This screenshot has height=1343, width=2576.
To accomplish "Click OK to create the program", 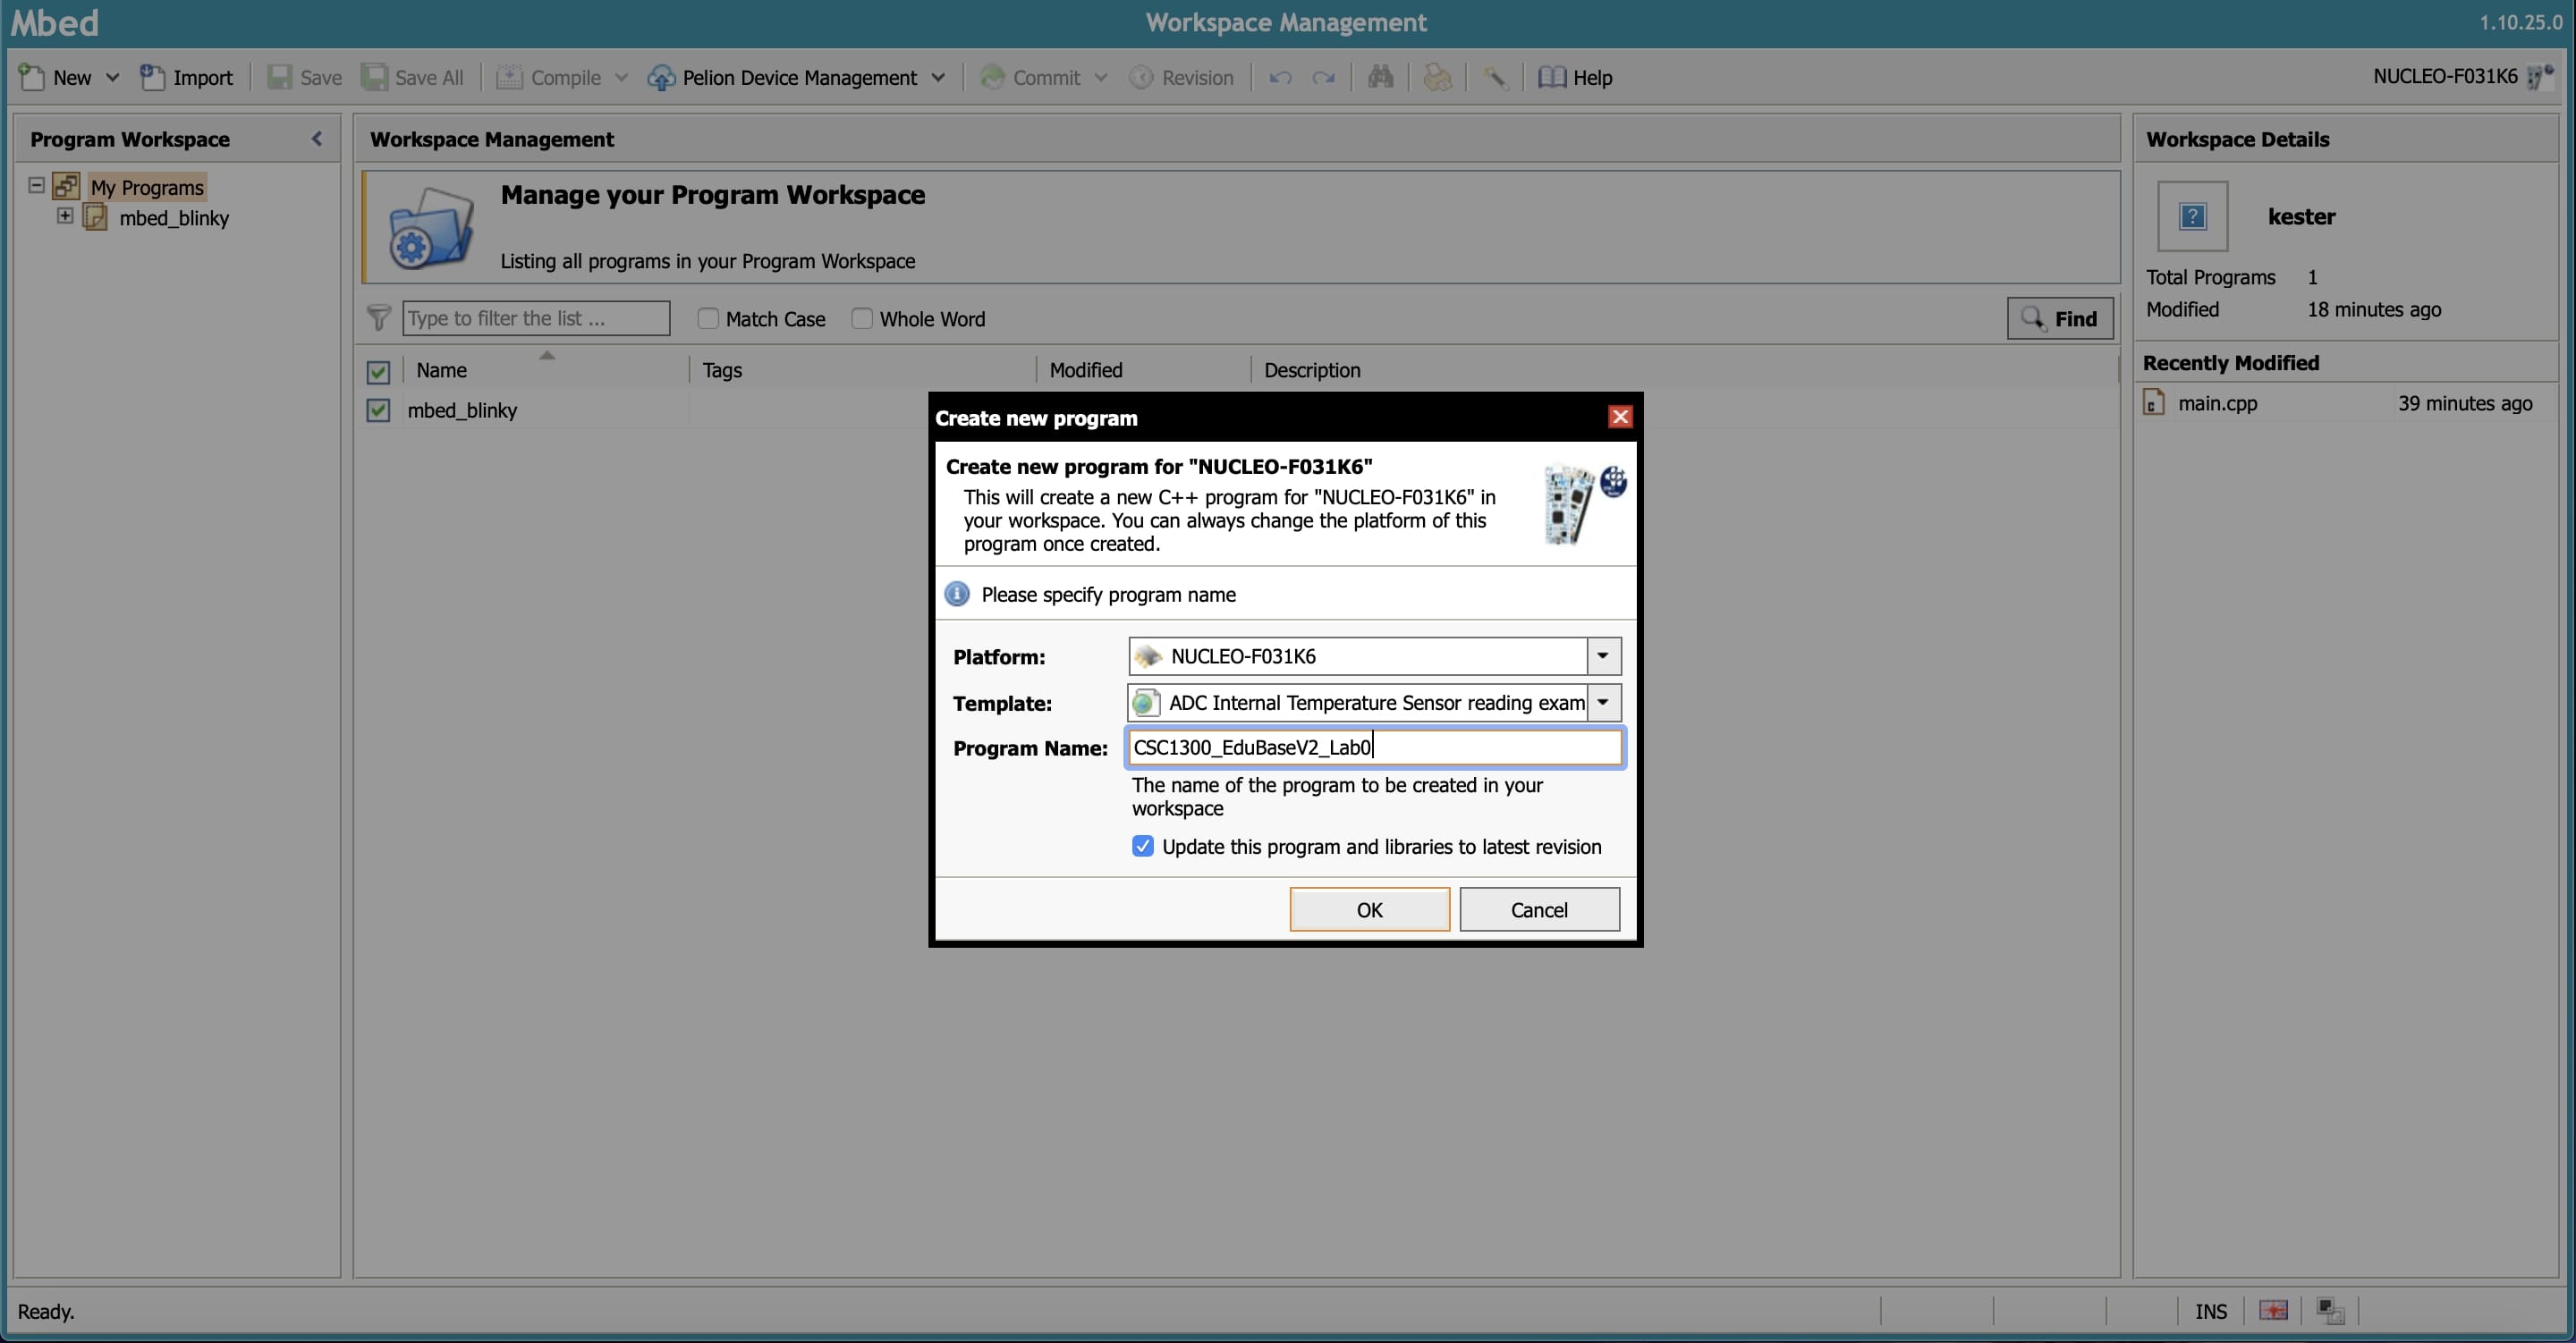I will click(x=1368, y=909).
